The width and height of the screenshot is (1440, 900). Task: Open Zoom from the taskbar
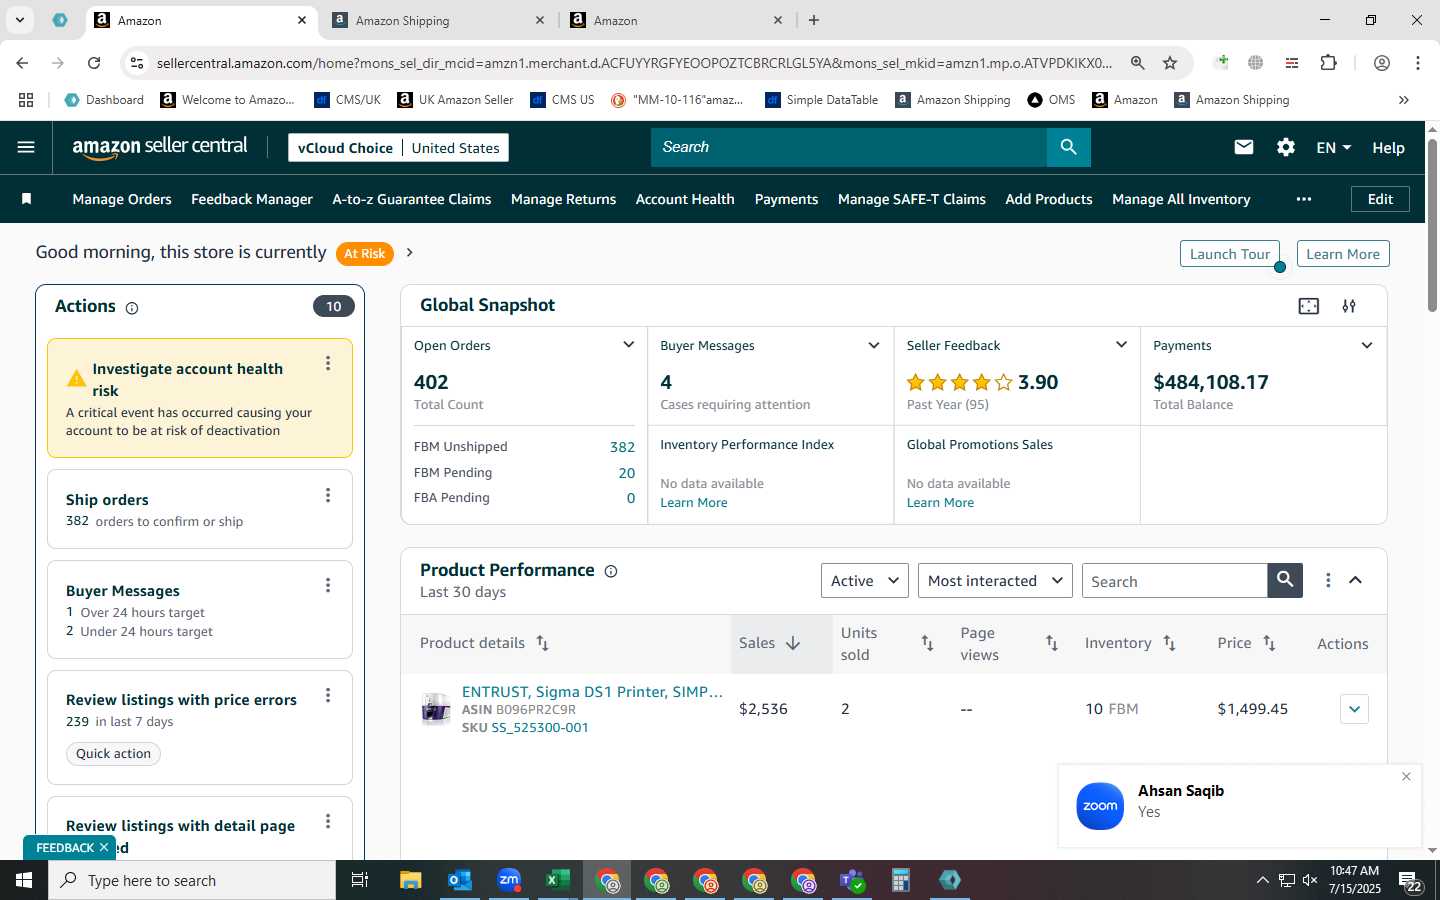coord(509,880)
